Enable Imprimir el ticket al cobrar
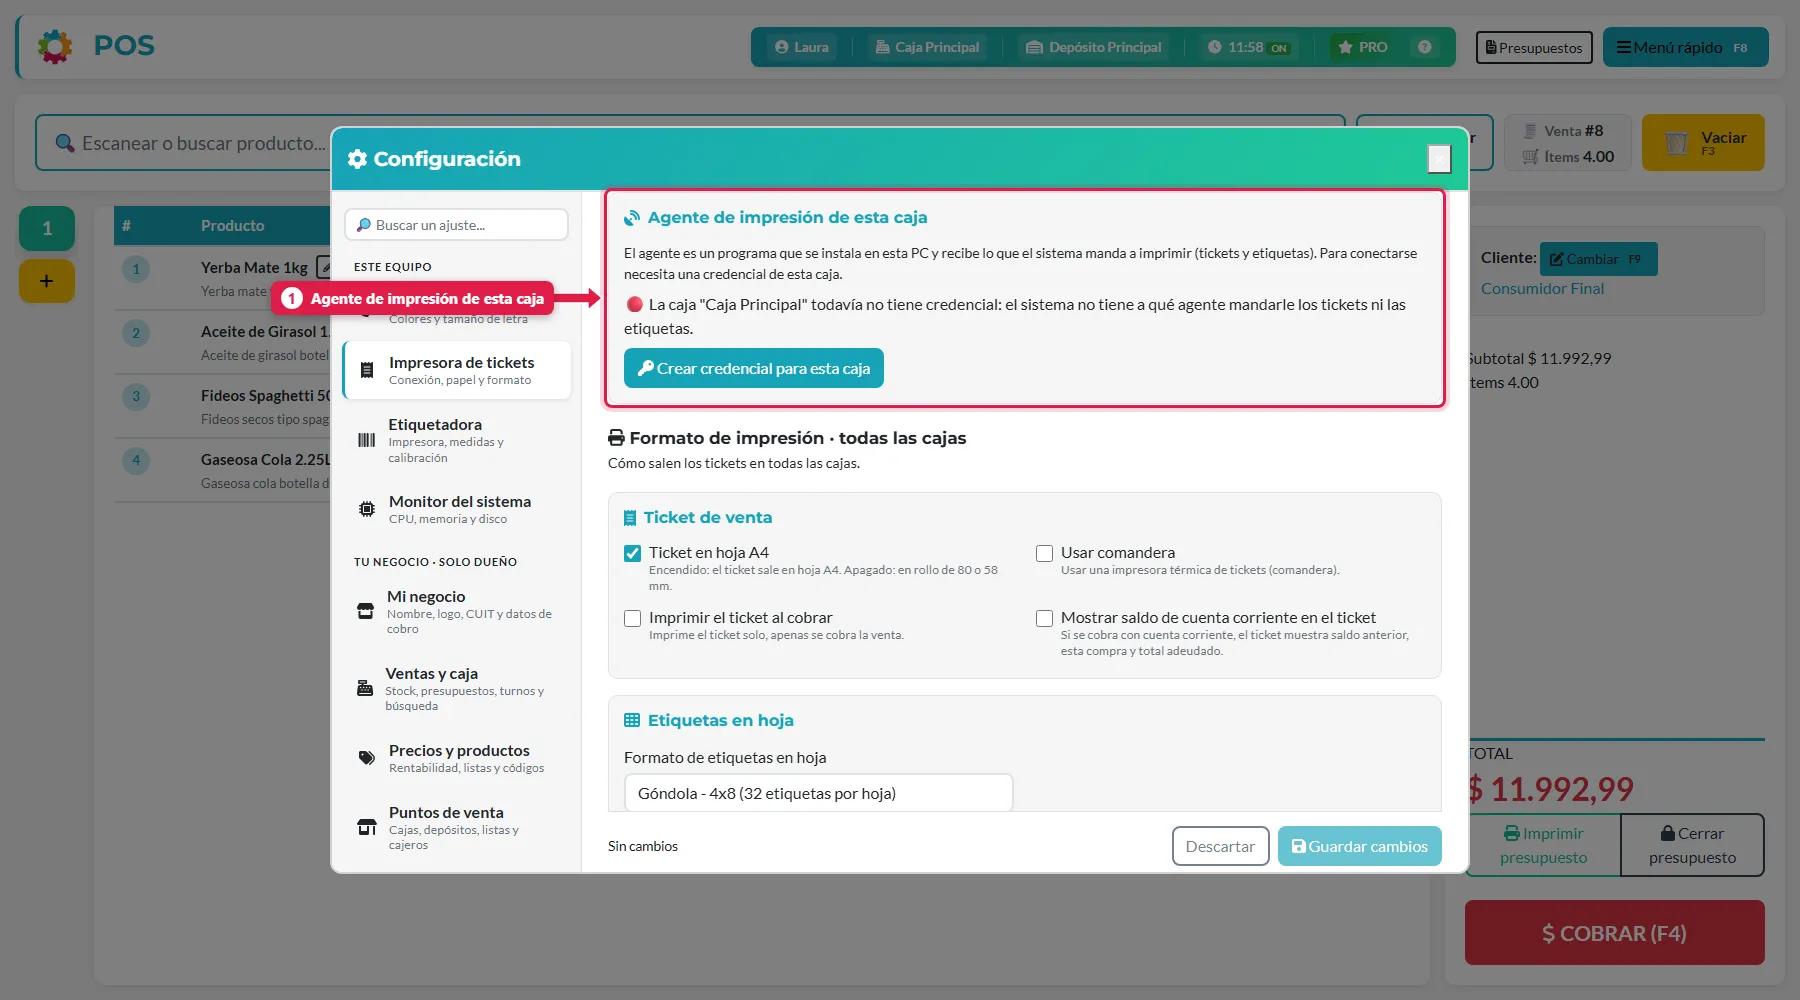 (632, 618)
